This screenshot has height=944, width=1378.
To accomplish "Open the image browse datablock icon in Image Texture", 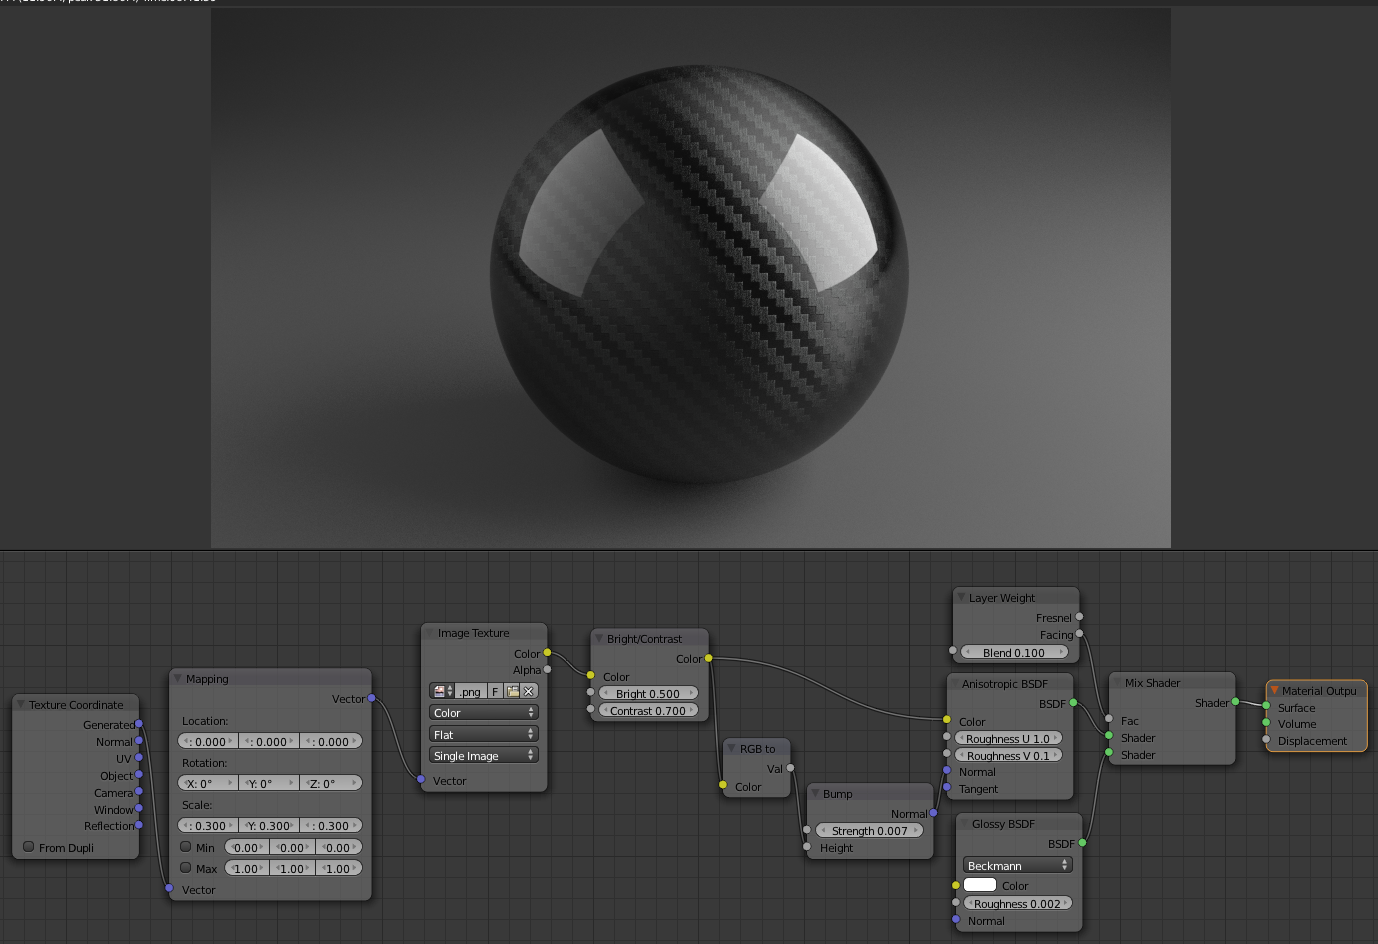I will [442, 691].
